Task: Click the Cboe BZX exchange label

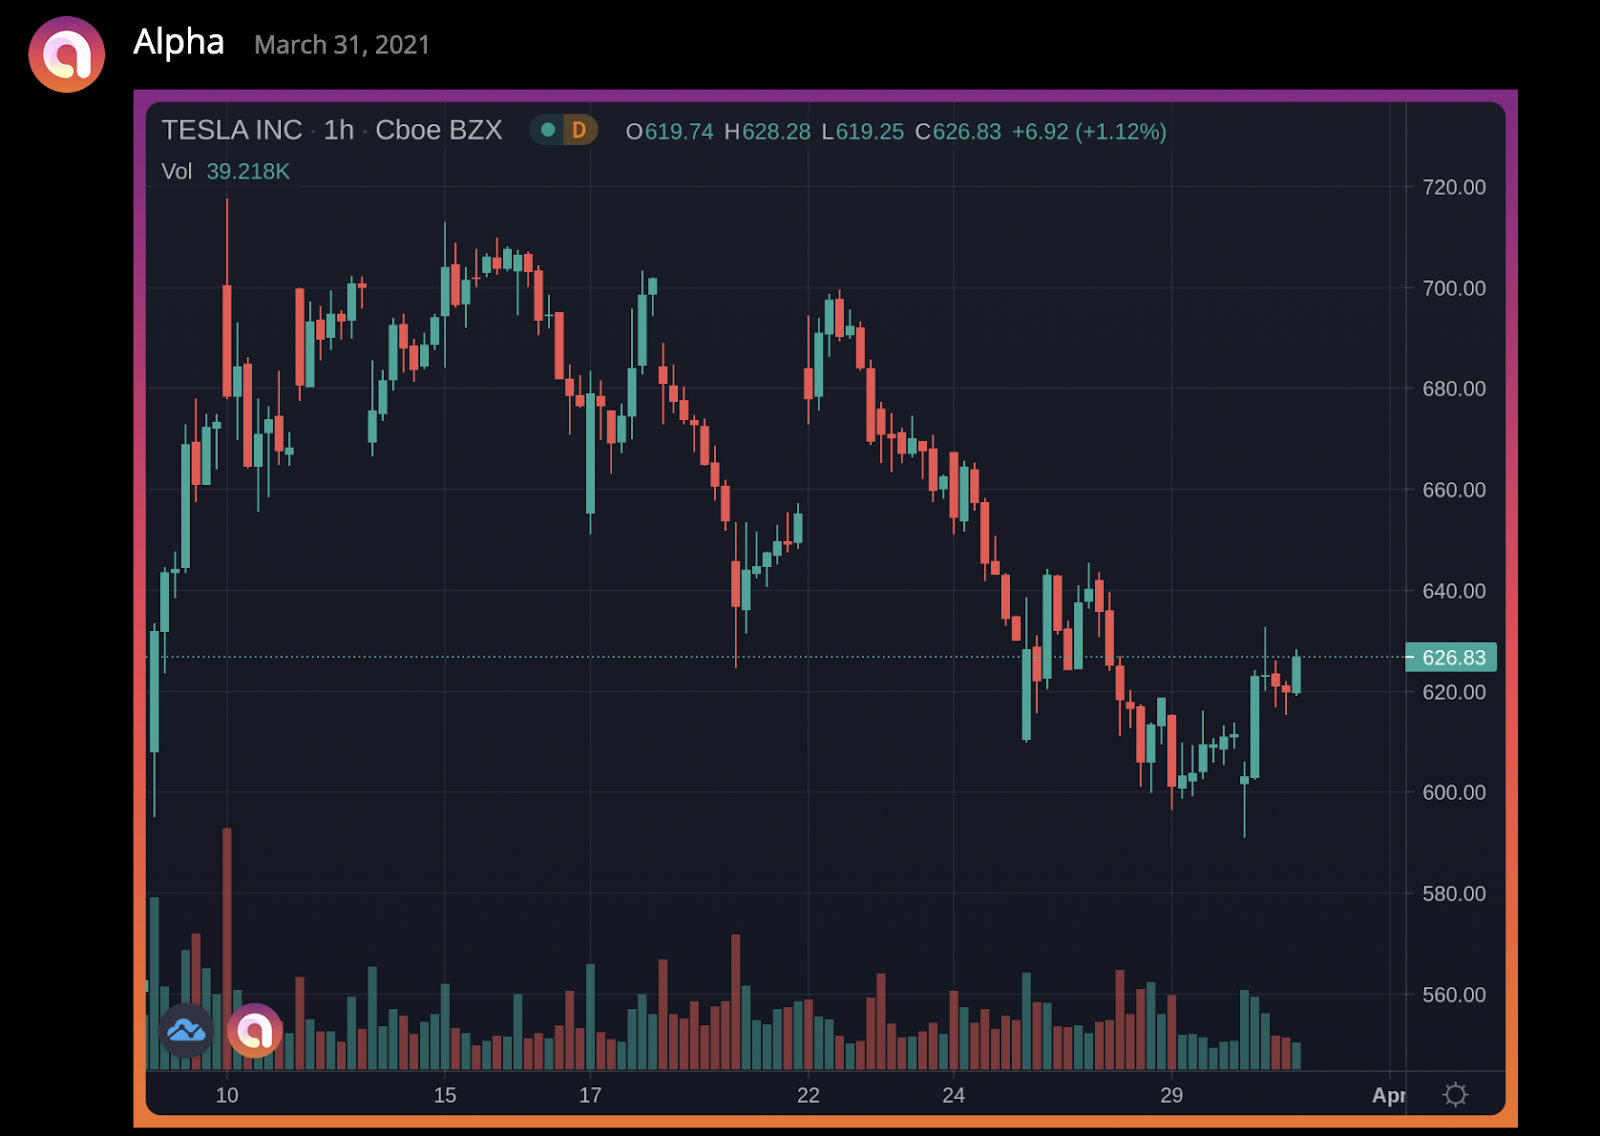Action: coord(439,130)
